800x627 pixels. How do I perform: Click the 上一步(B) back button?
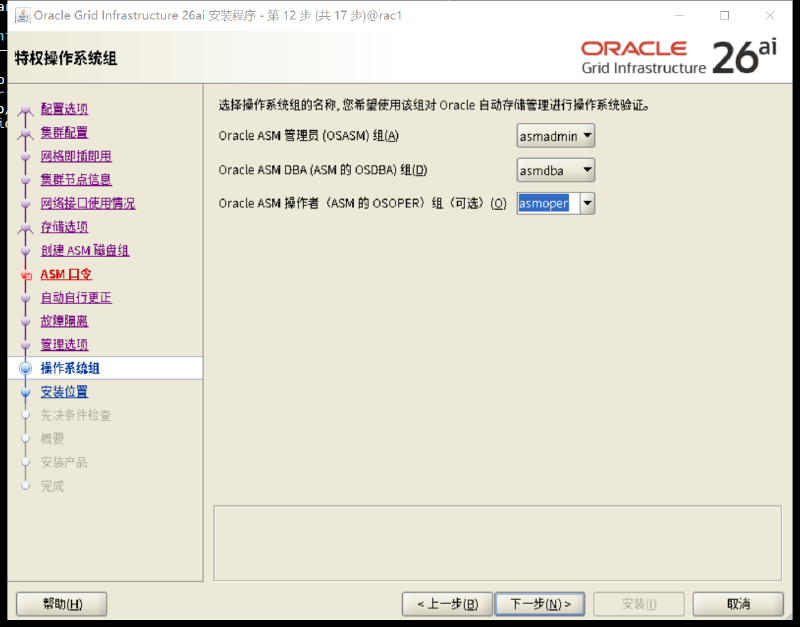click(x=447, y=604)
